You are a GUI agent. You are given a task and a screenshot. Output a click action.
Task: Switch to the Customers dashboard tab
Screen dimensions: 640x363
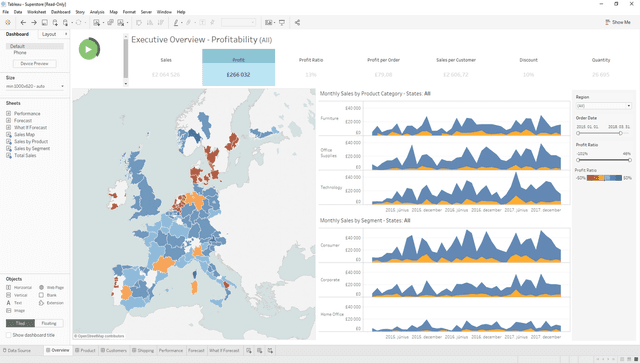[113, 350]
